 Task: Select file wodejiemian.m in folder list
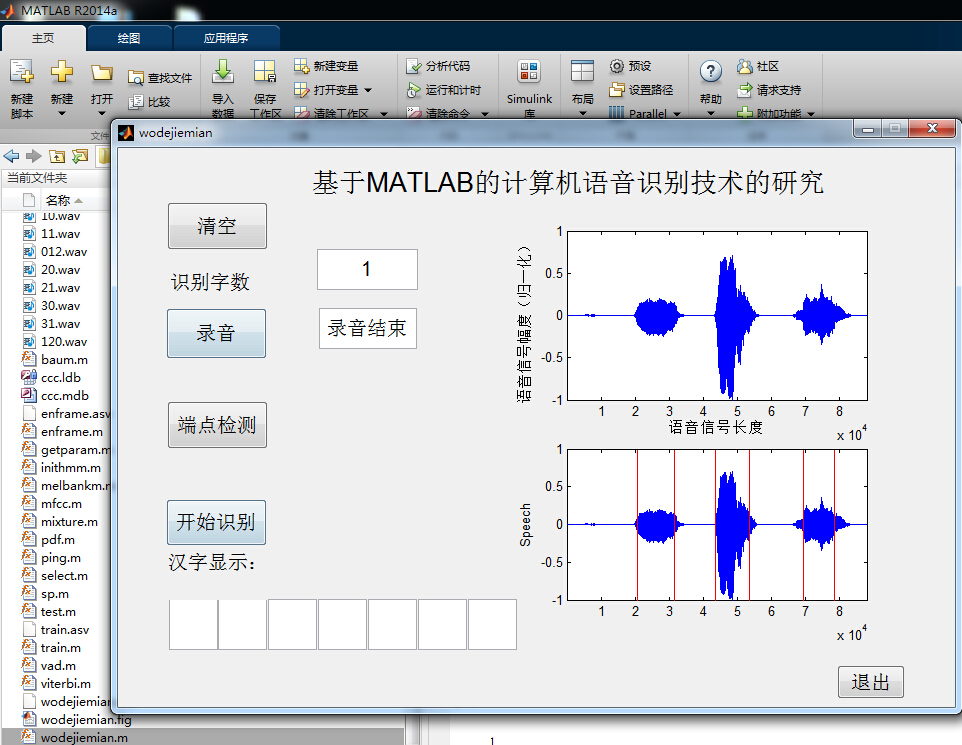point(84,738)
